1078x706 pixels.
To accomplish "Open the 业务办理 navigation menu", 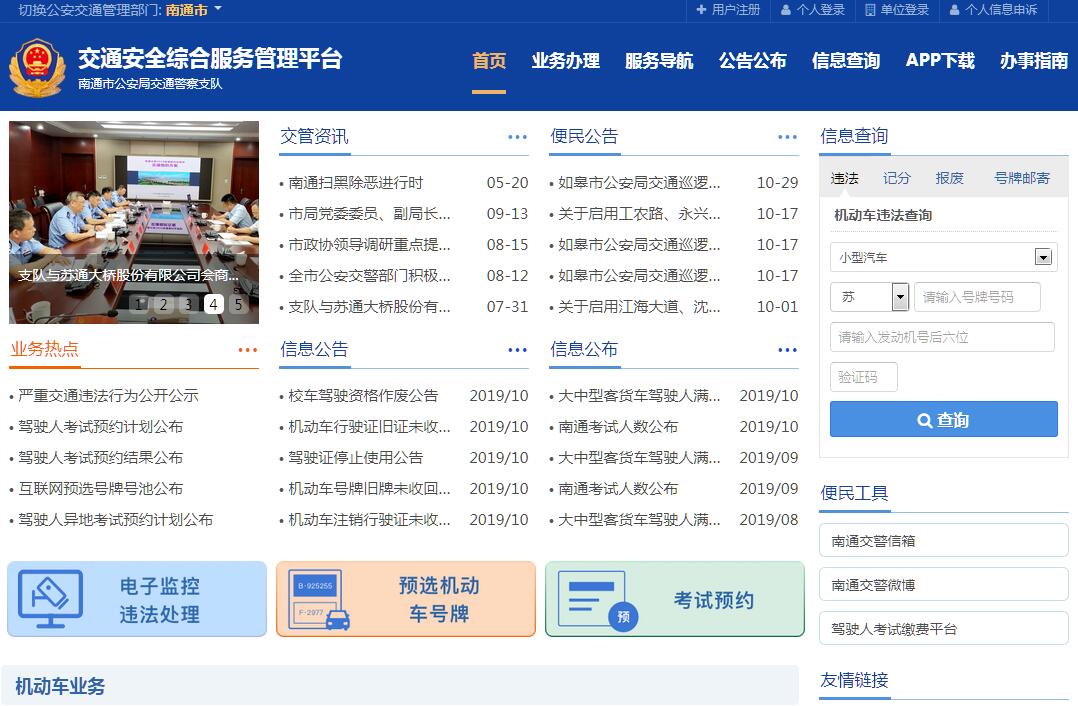I will click(565, 61).
